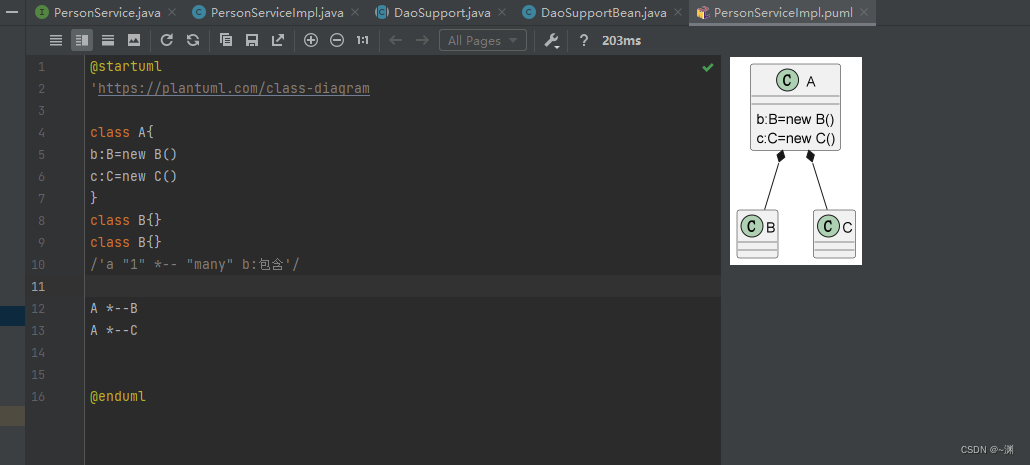Click line number 16 in gutter
Viewport: 1030px width, 465px height.
(38, 397)
